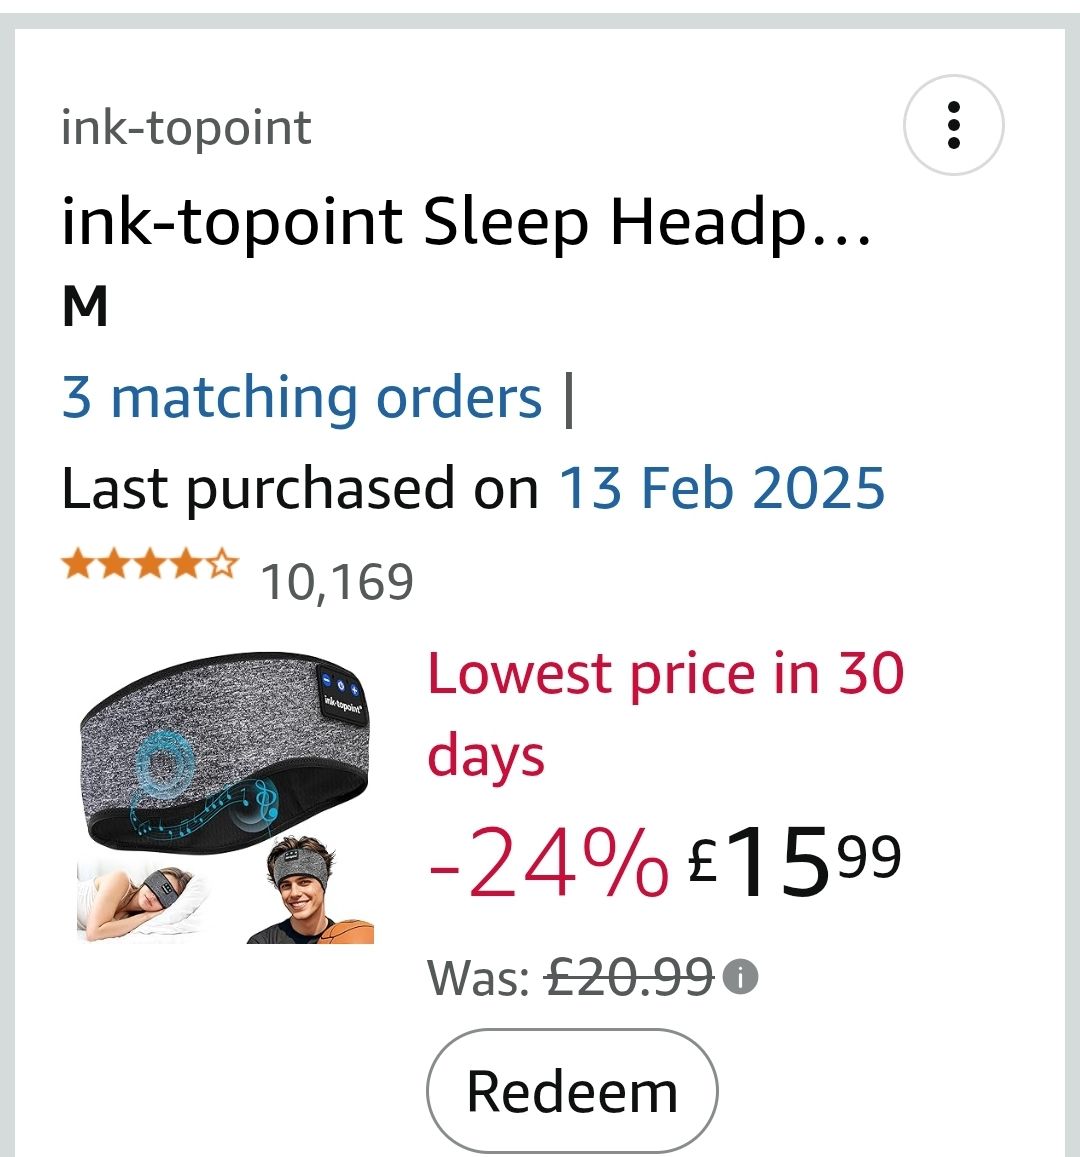Screen dimensions: 1080x1157
Task: Click the struck-through £20.99 price
Action: tap(629, 977)
